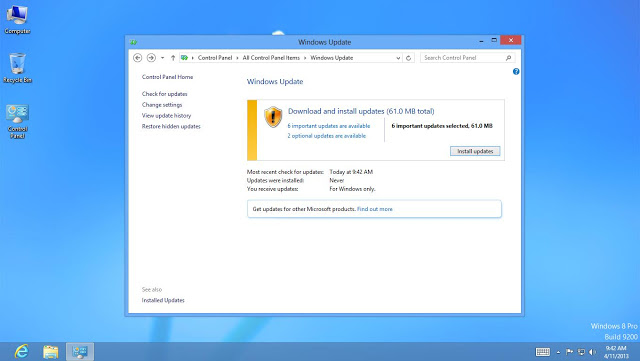Click 'For Windows only.' text

(352, 189)
